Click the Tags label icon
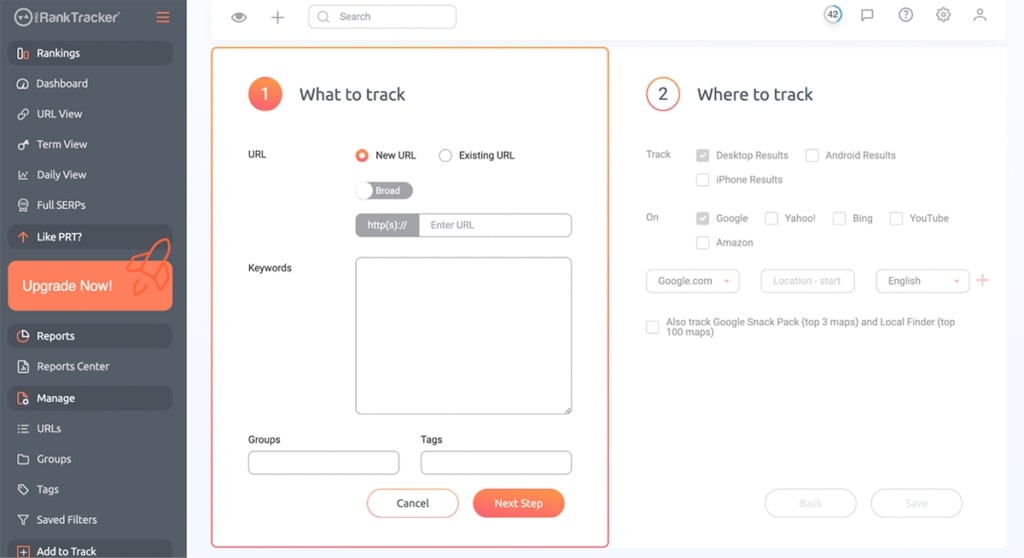The image size is (1024, 558). [x=23, y=489]
